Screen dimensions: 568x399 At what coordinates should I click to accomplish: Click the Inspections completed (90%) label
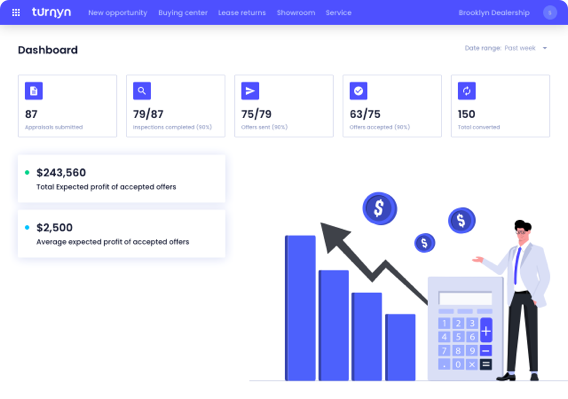[x=172, y=127]
